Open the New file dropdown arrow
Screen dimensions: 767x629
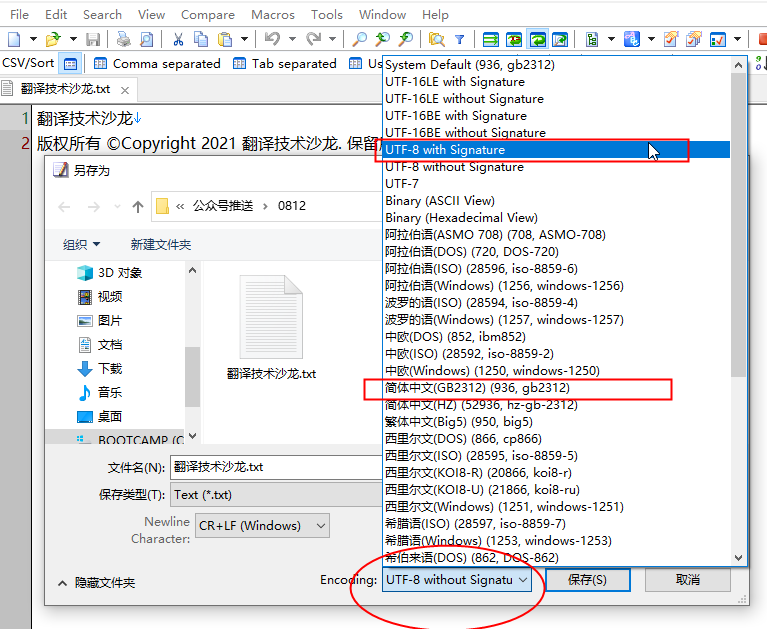coord(33,39)
